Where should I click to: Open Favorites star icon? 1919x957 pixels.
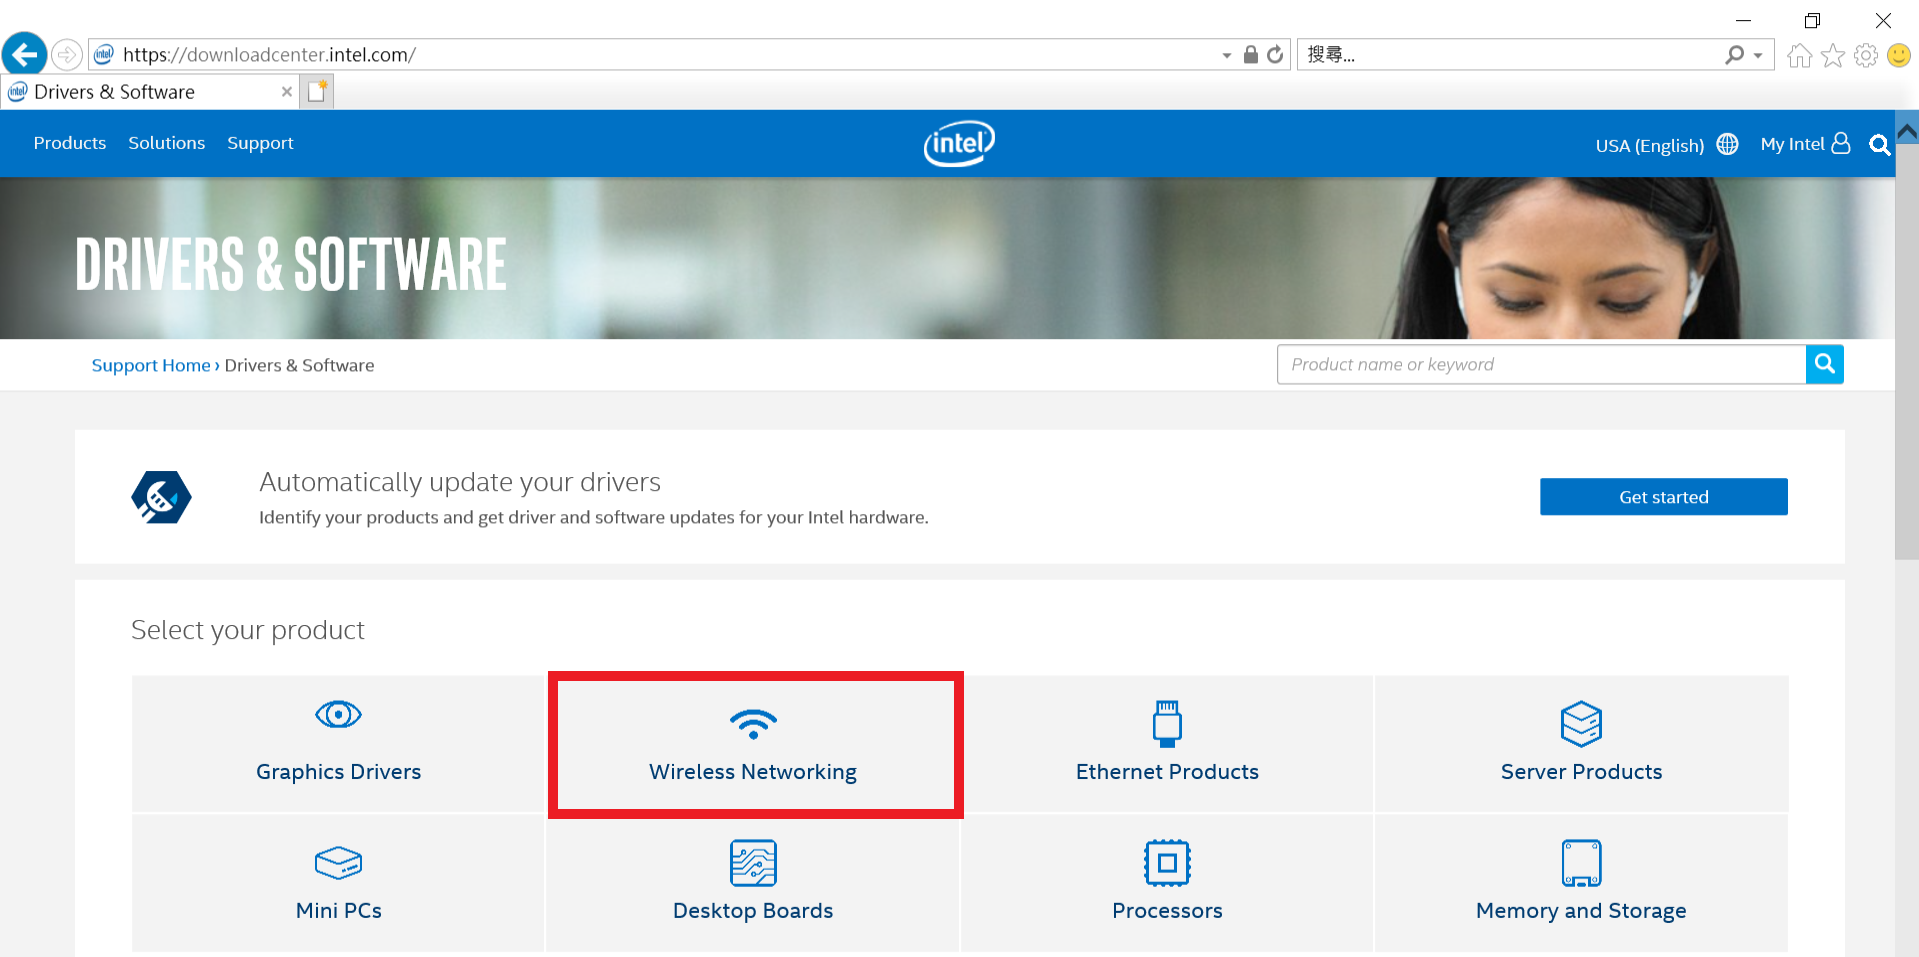tap(1833, 55)
